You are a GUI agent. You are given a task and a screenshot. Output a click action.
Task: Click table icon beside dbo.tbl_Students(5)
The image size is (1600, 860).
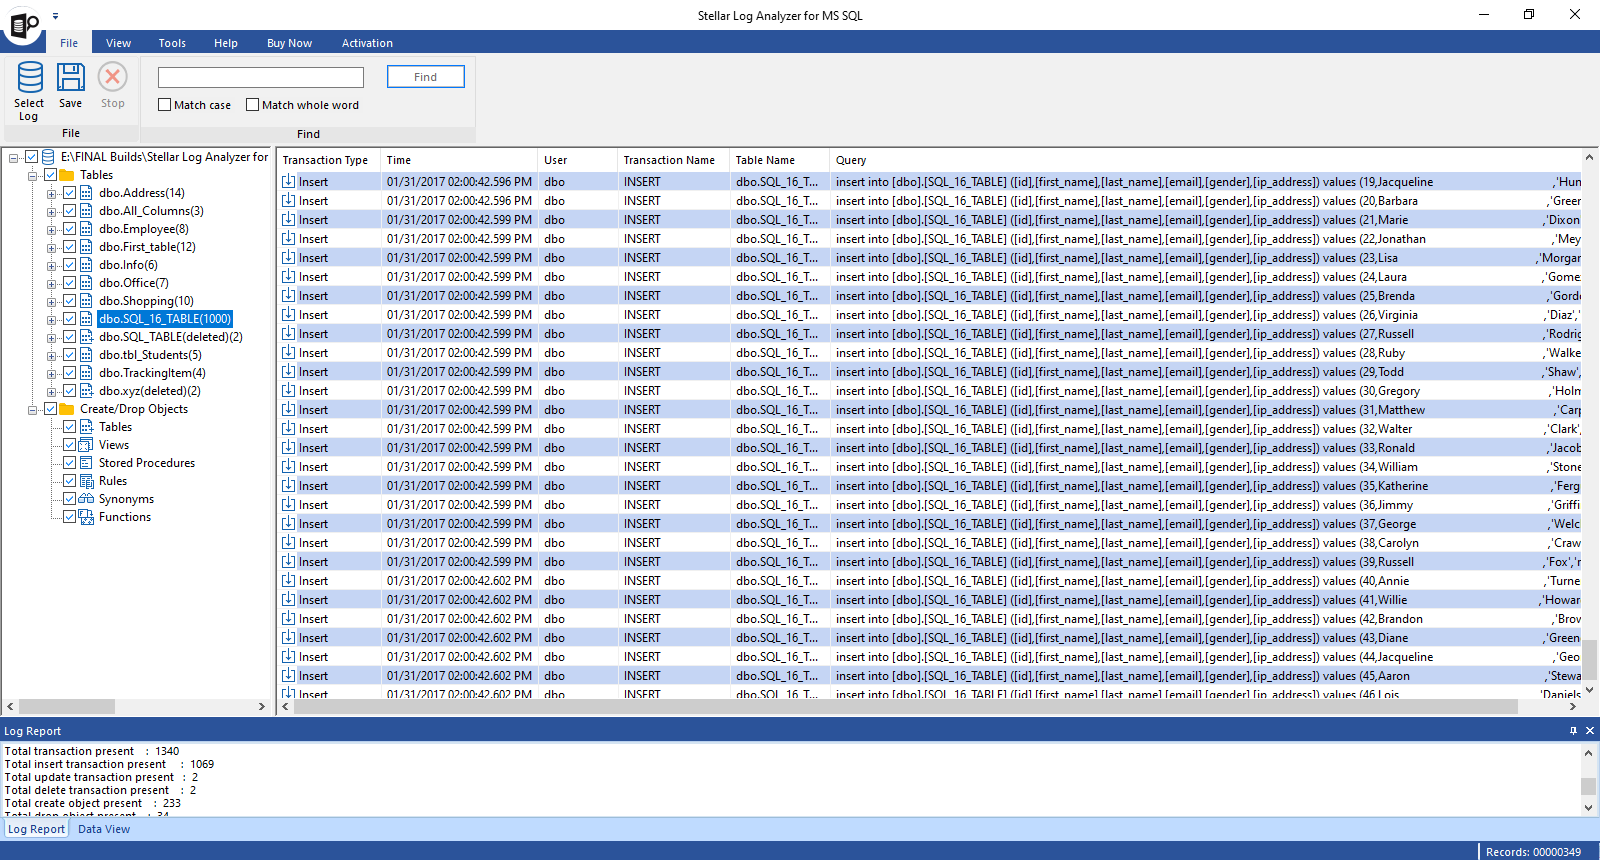point(87,355)
